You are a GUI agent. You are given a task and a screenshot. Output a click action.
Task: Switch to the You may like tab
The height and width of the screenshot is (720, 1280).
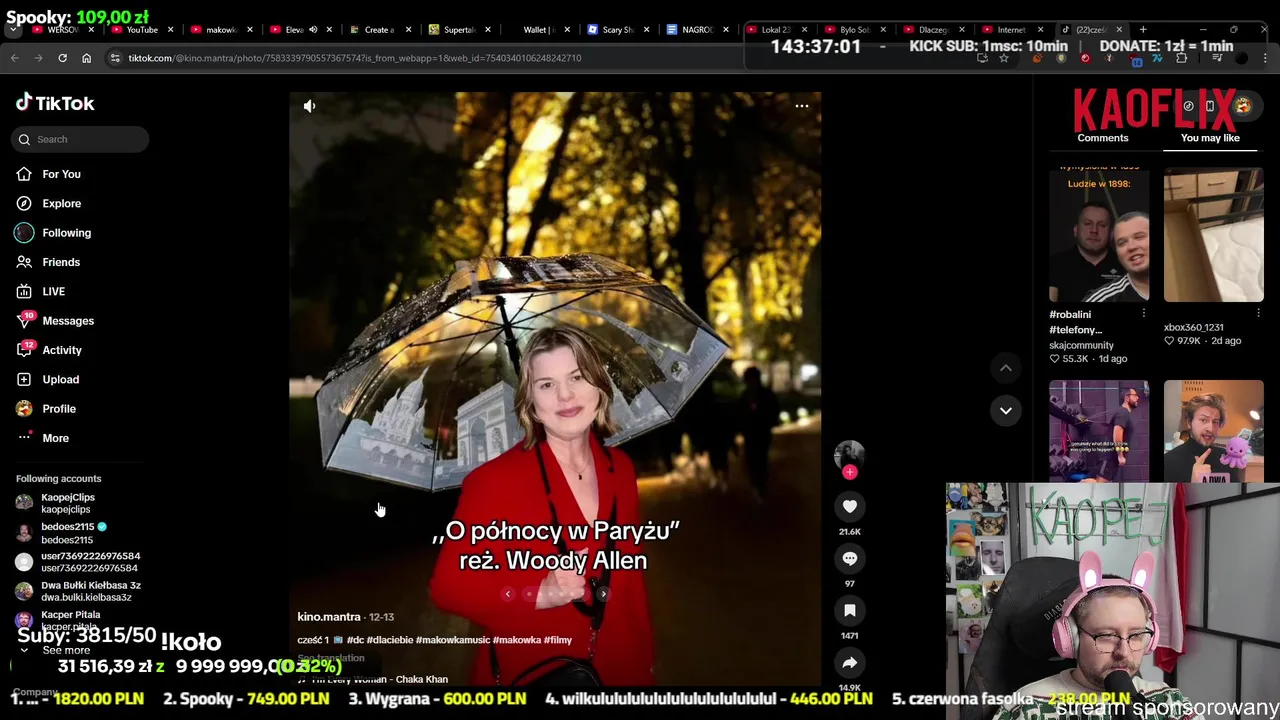pyautogui.click(x=1210, y=138)
